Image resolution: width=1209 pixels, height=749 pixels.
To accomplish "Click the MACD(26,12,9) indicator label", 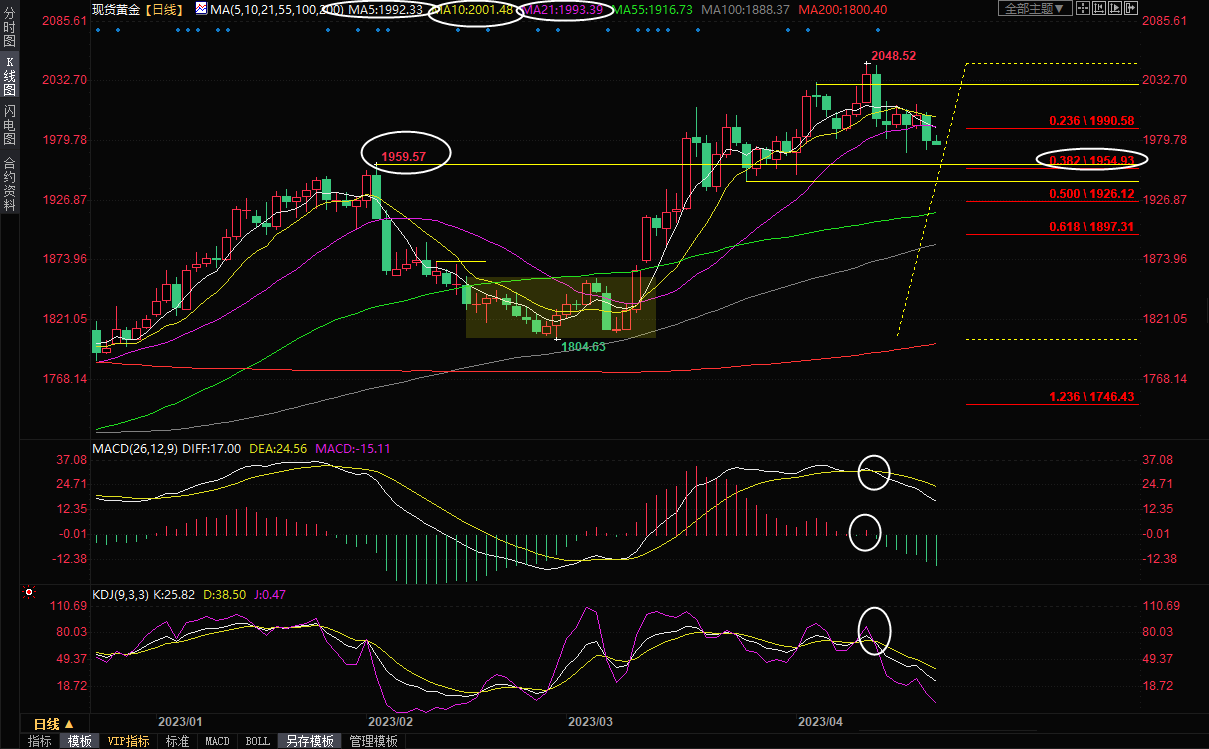I will [135, 449].
